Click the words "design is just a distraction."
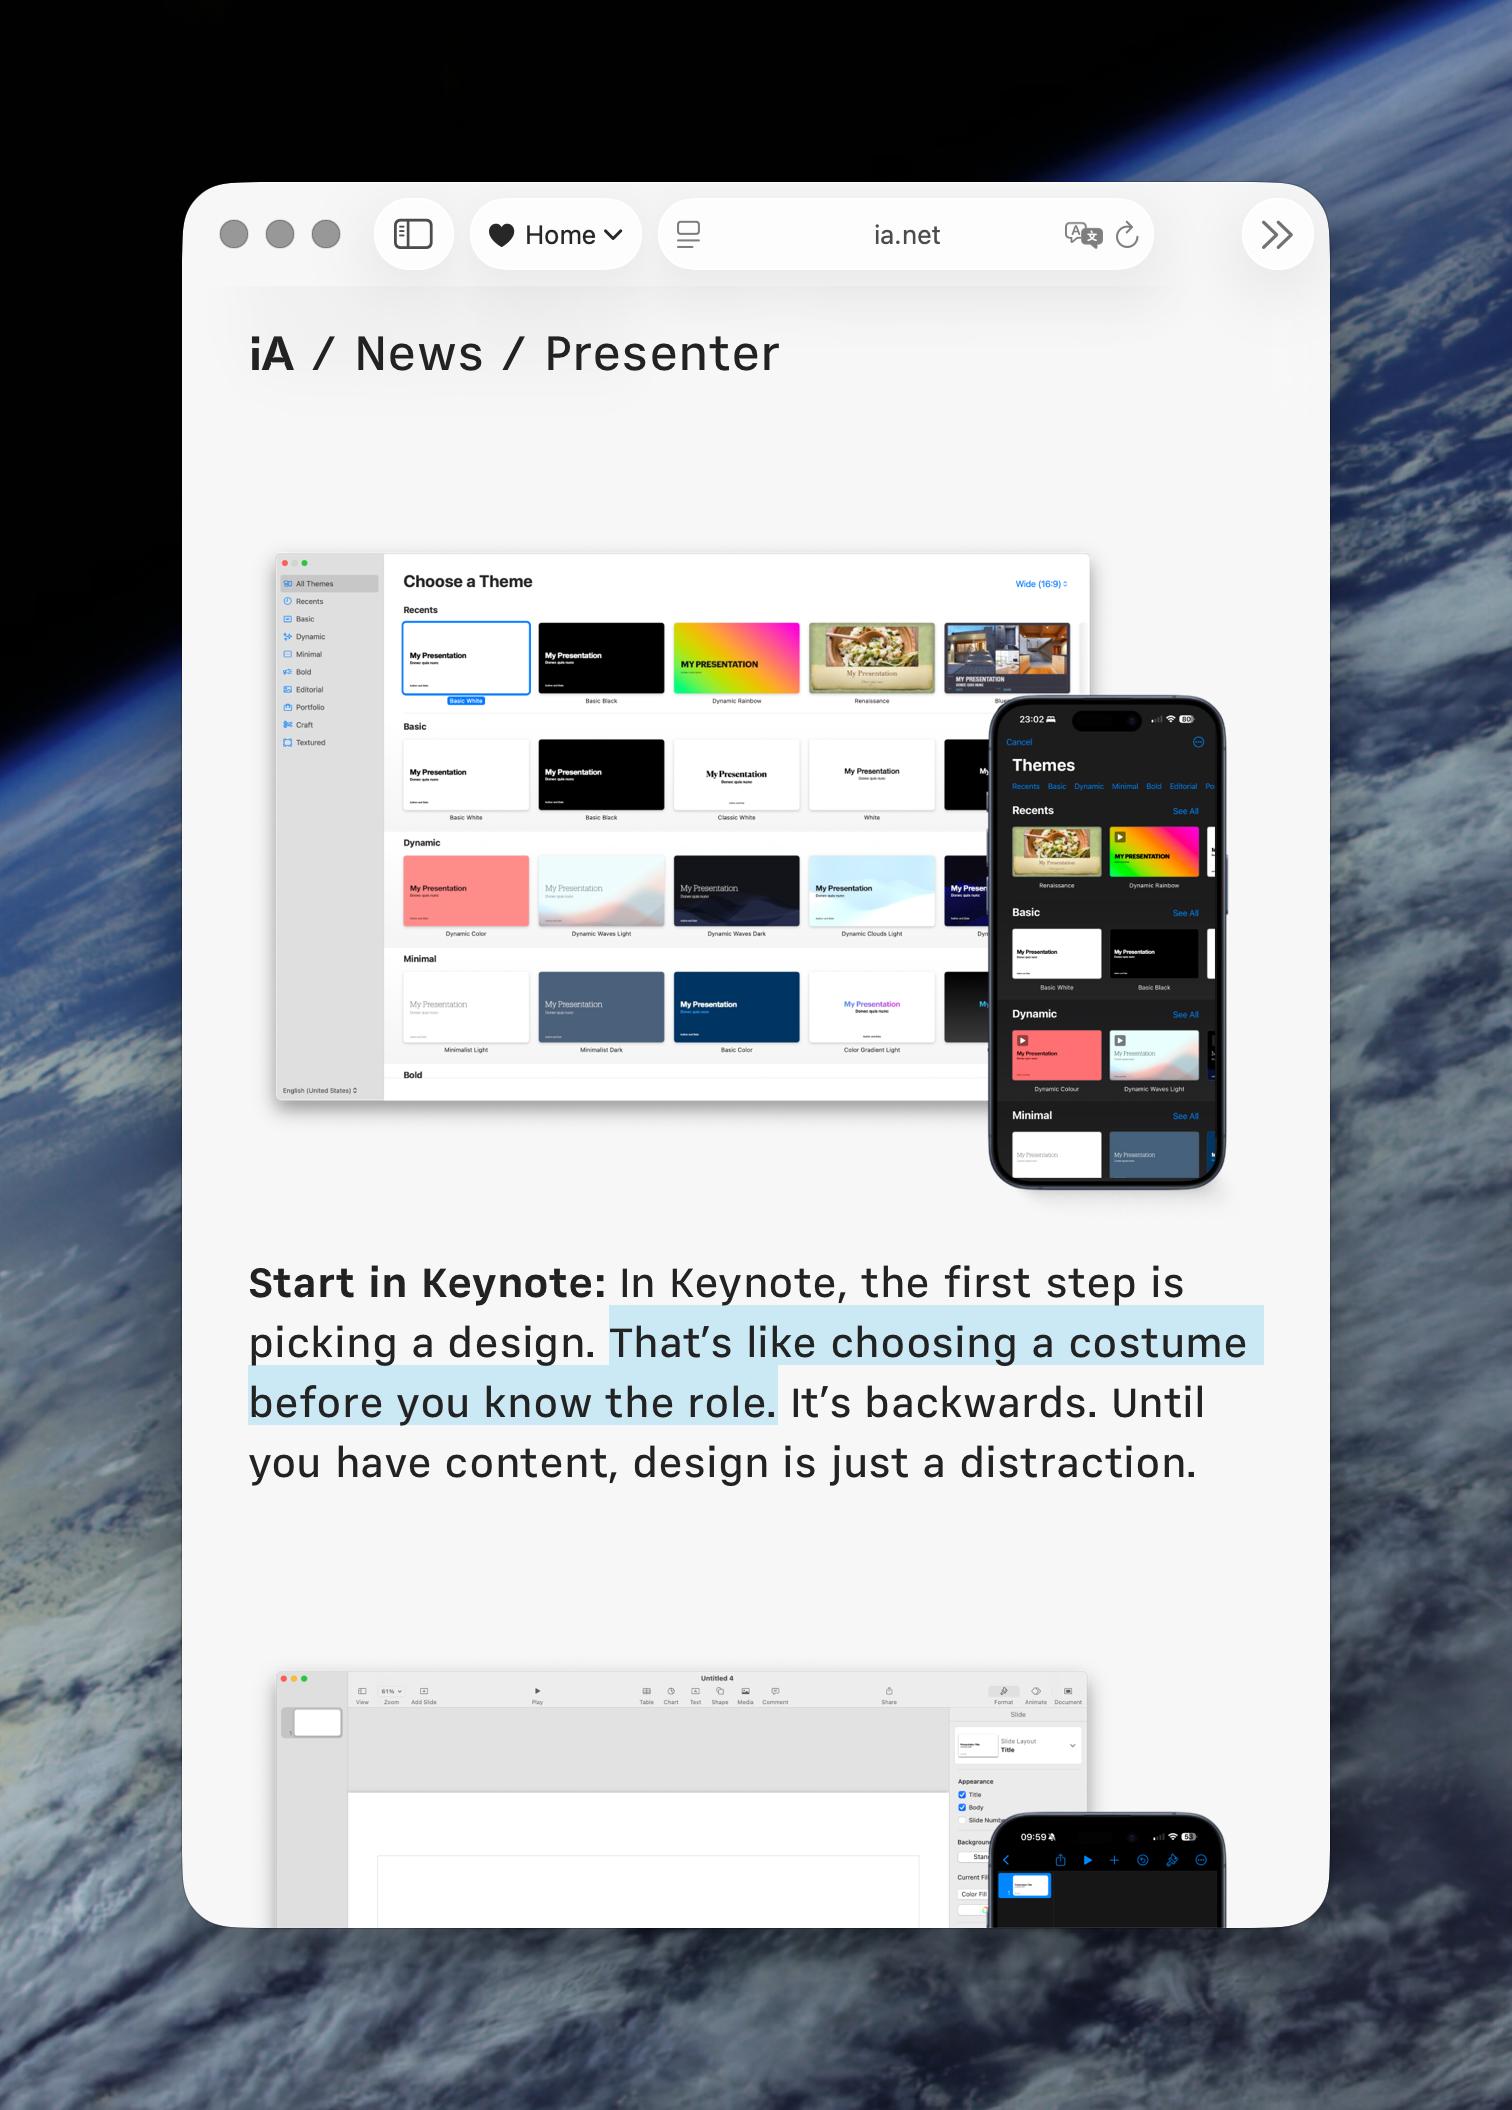Screen dimensions: 1512x2110 (x=915, y=1463)
